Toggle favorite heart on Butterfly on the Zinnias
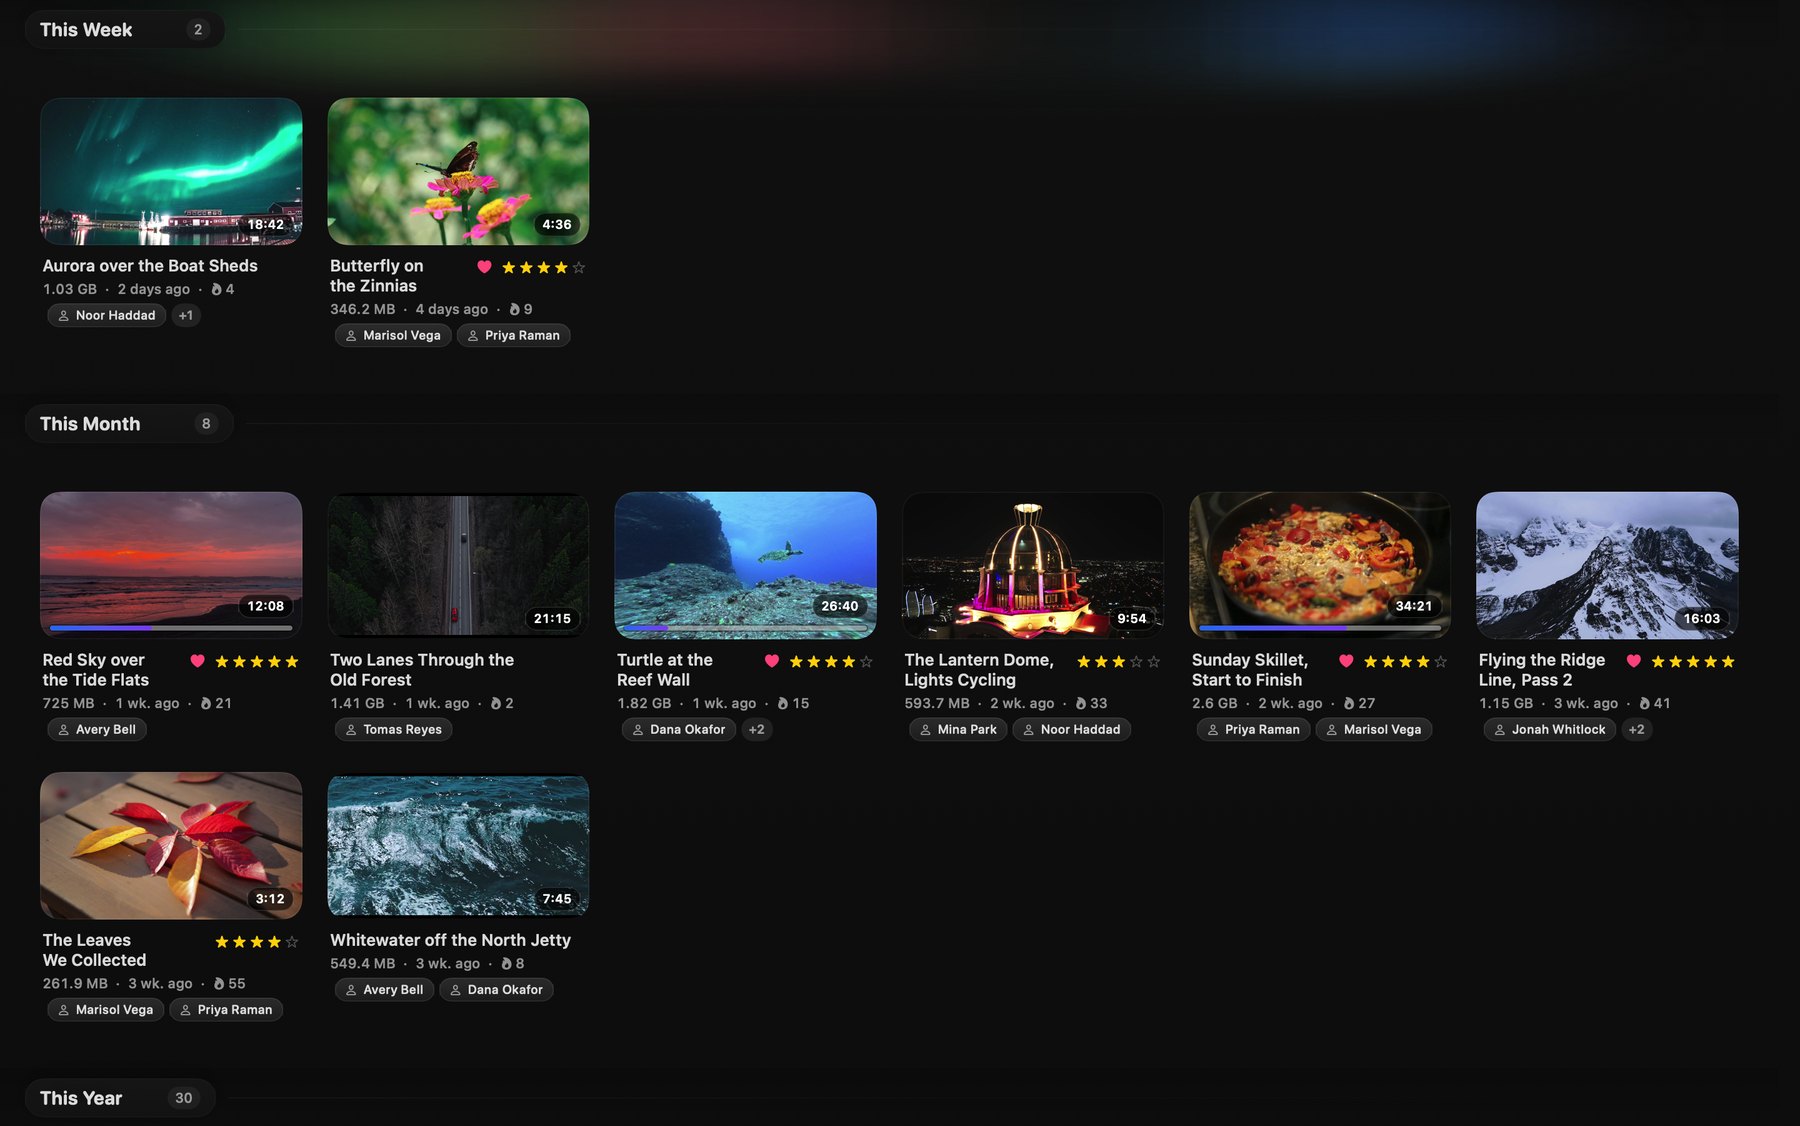 pos(484,267)
